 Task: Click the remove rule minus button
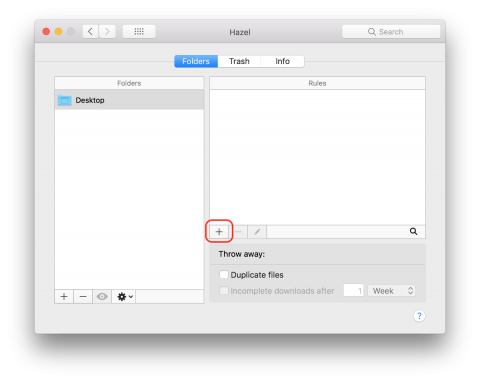(238, 232)
